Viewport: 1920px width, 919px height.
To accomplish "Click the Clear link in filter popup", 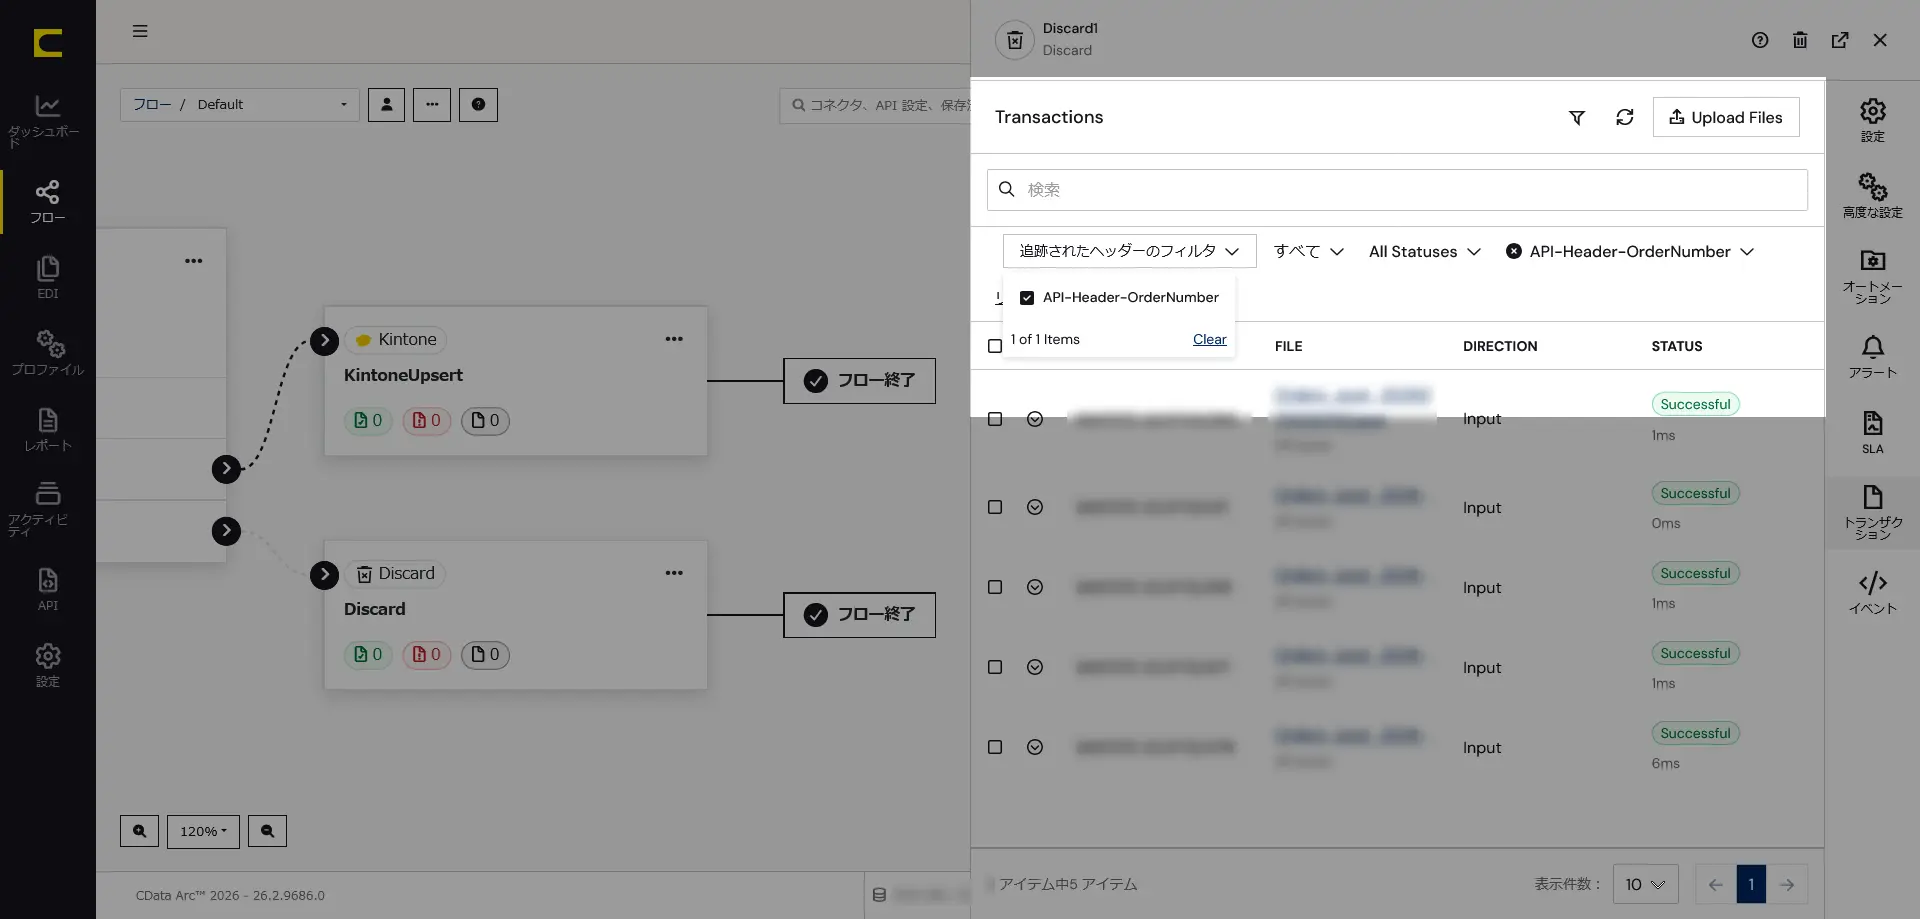I will click(x=1209, y=340).
